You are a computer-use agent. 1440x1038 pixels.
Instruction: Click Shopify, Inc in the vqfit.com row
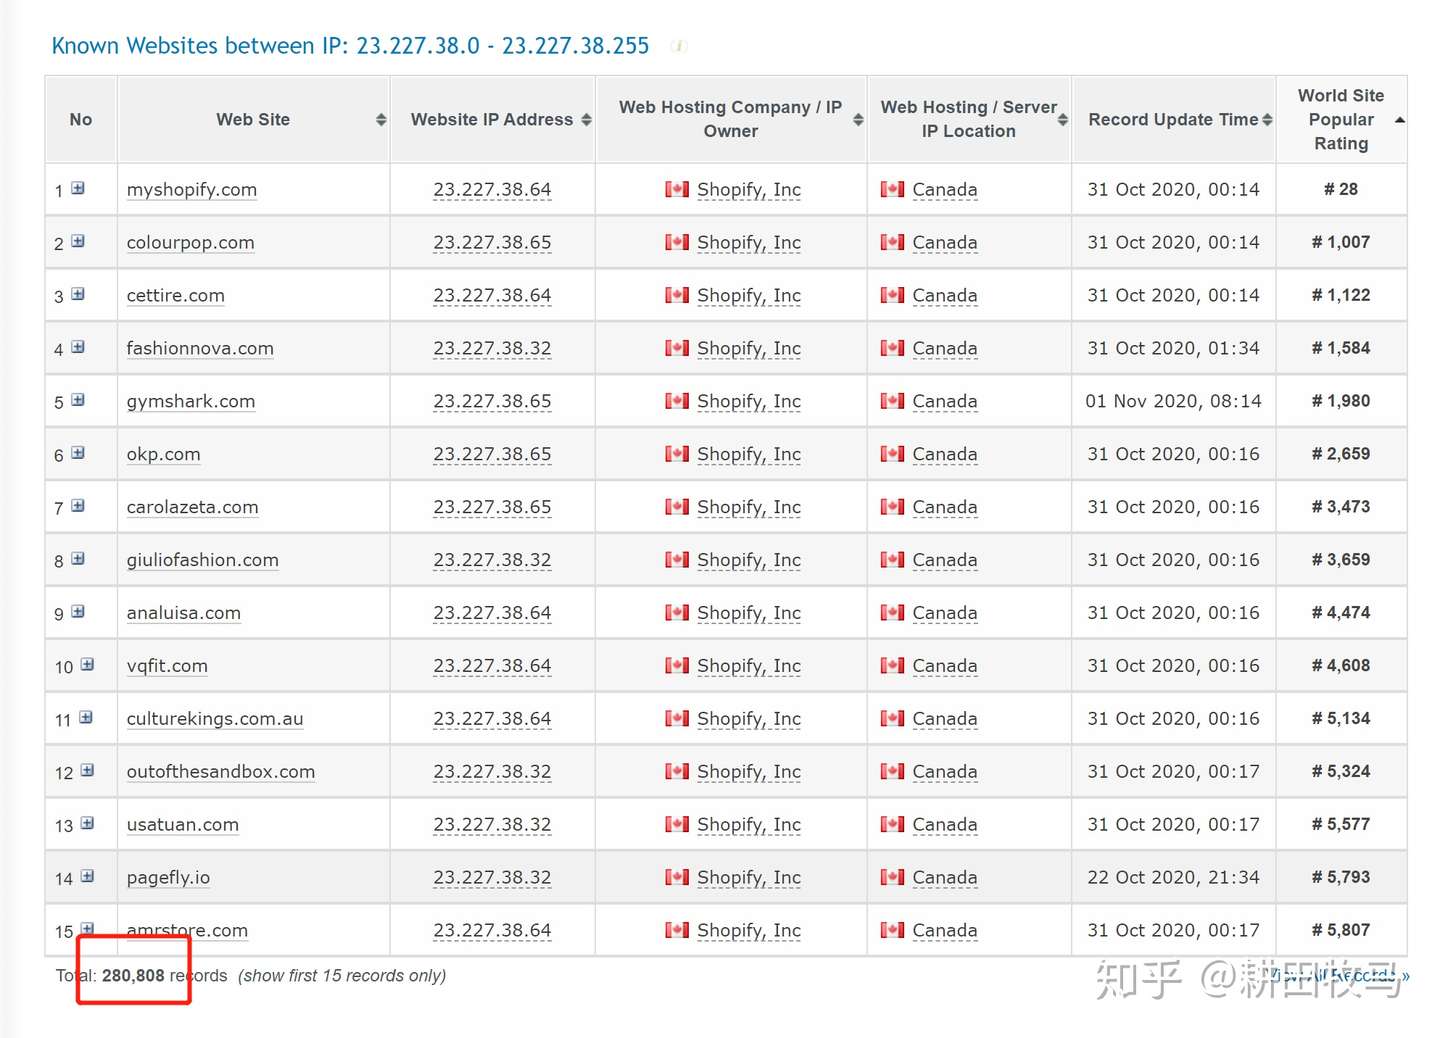click(x=749, y=667)
